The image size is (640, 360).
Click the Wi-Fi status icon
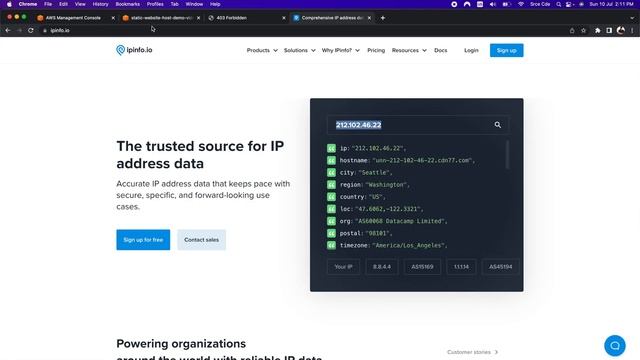point(521,4)
